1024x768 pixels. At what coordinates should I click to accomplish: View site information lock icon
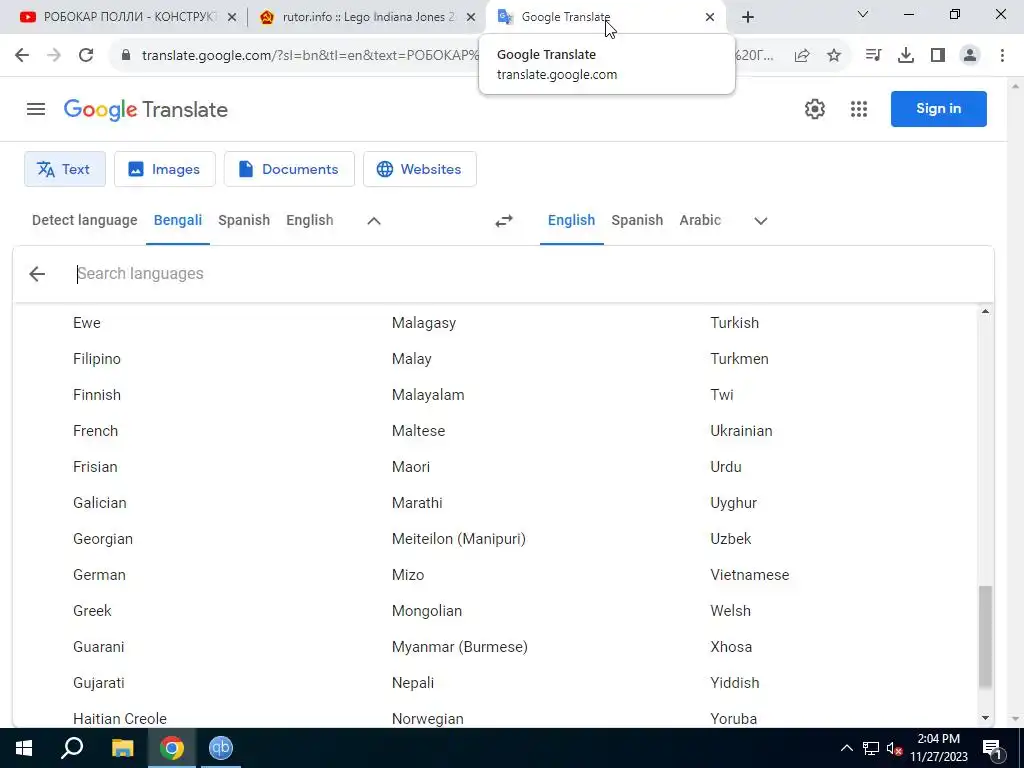[127, 55]
